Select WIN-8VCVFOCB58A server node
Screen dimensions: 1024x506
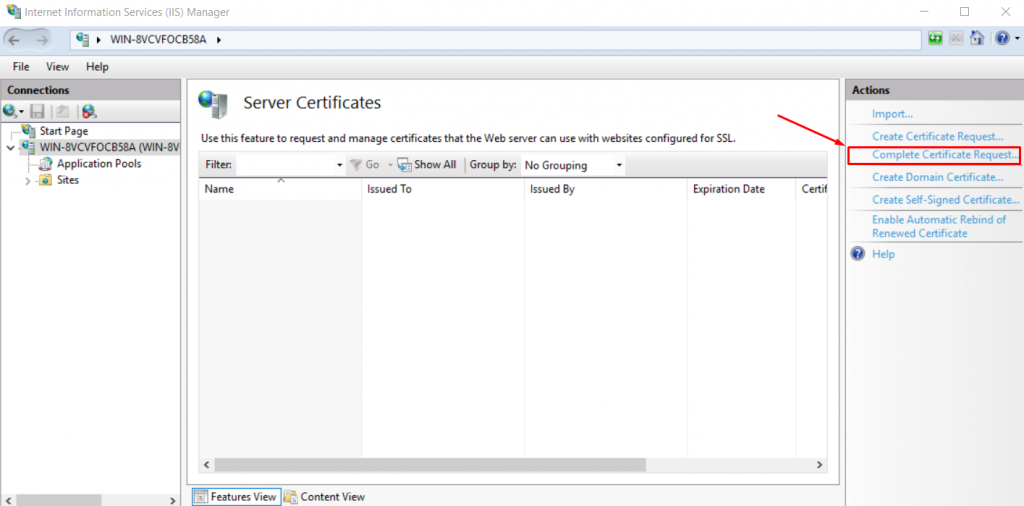point(110,147)
